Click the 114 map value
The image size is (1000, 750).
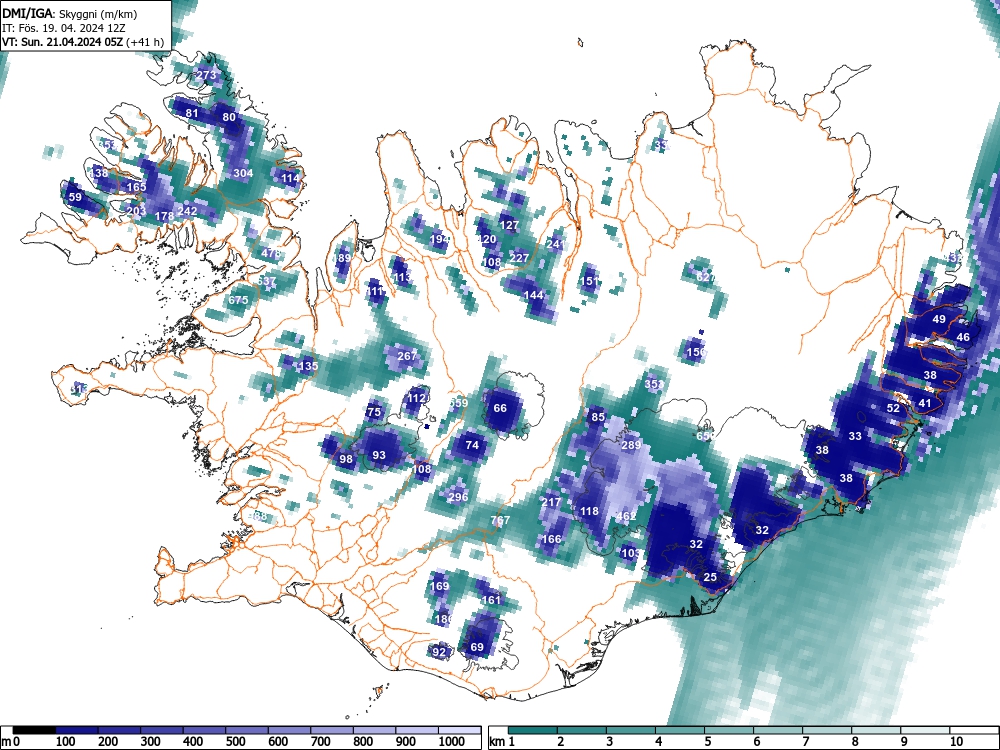(x=290, y=179)
